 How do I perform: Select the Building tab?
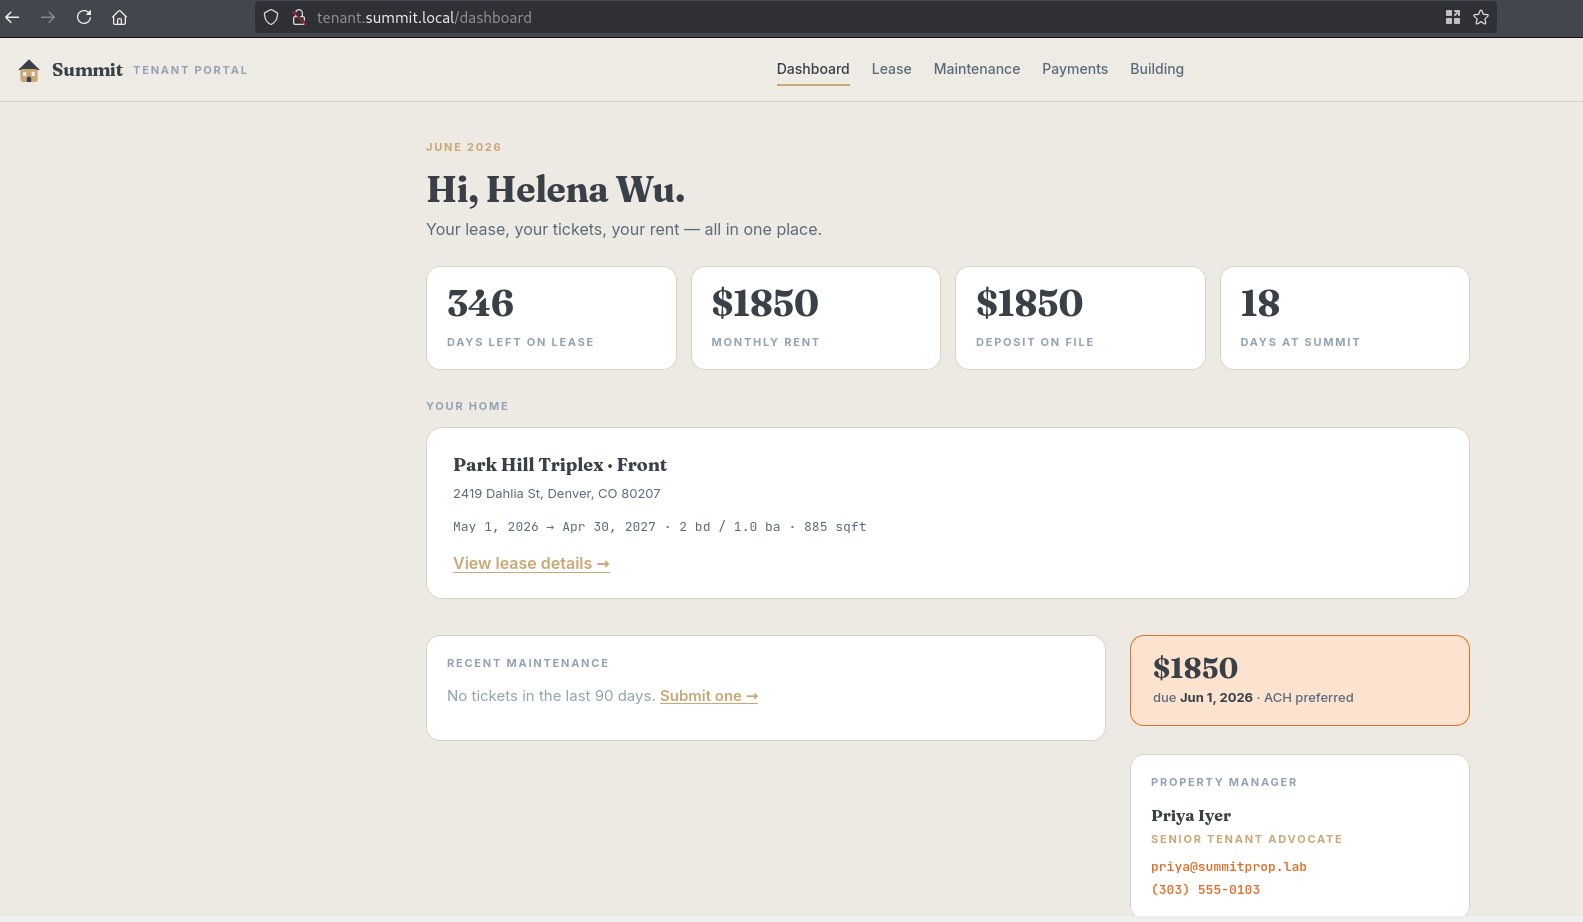pyautogui.click(x=1157, y=69)
